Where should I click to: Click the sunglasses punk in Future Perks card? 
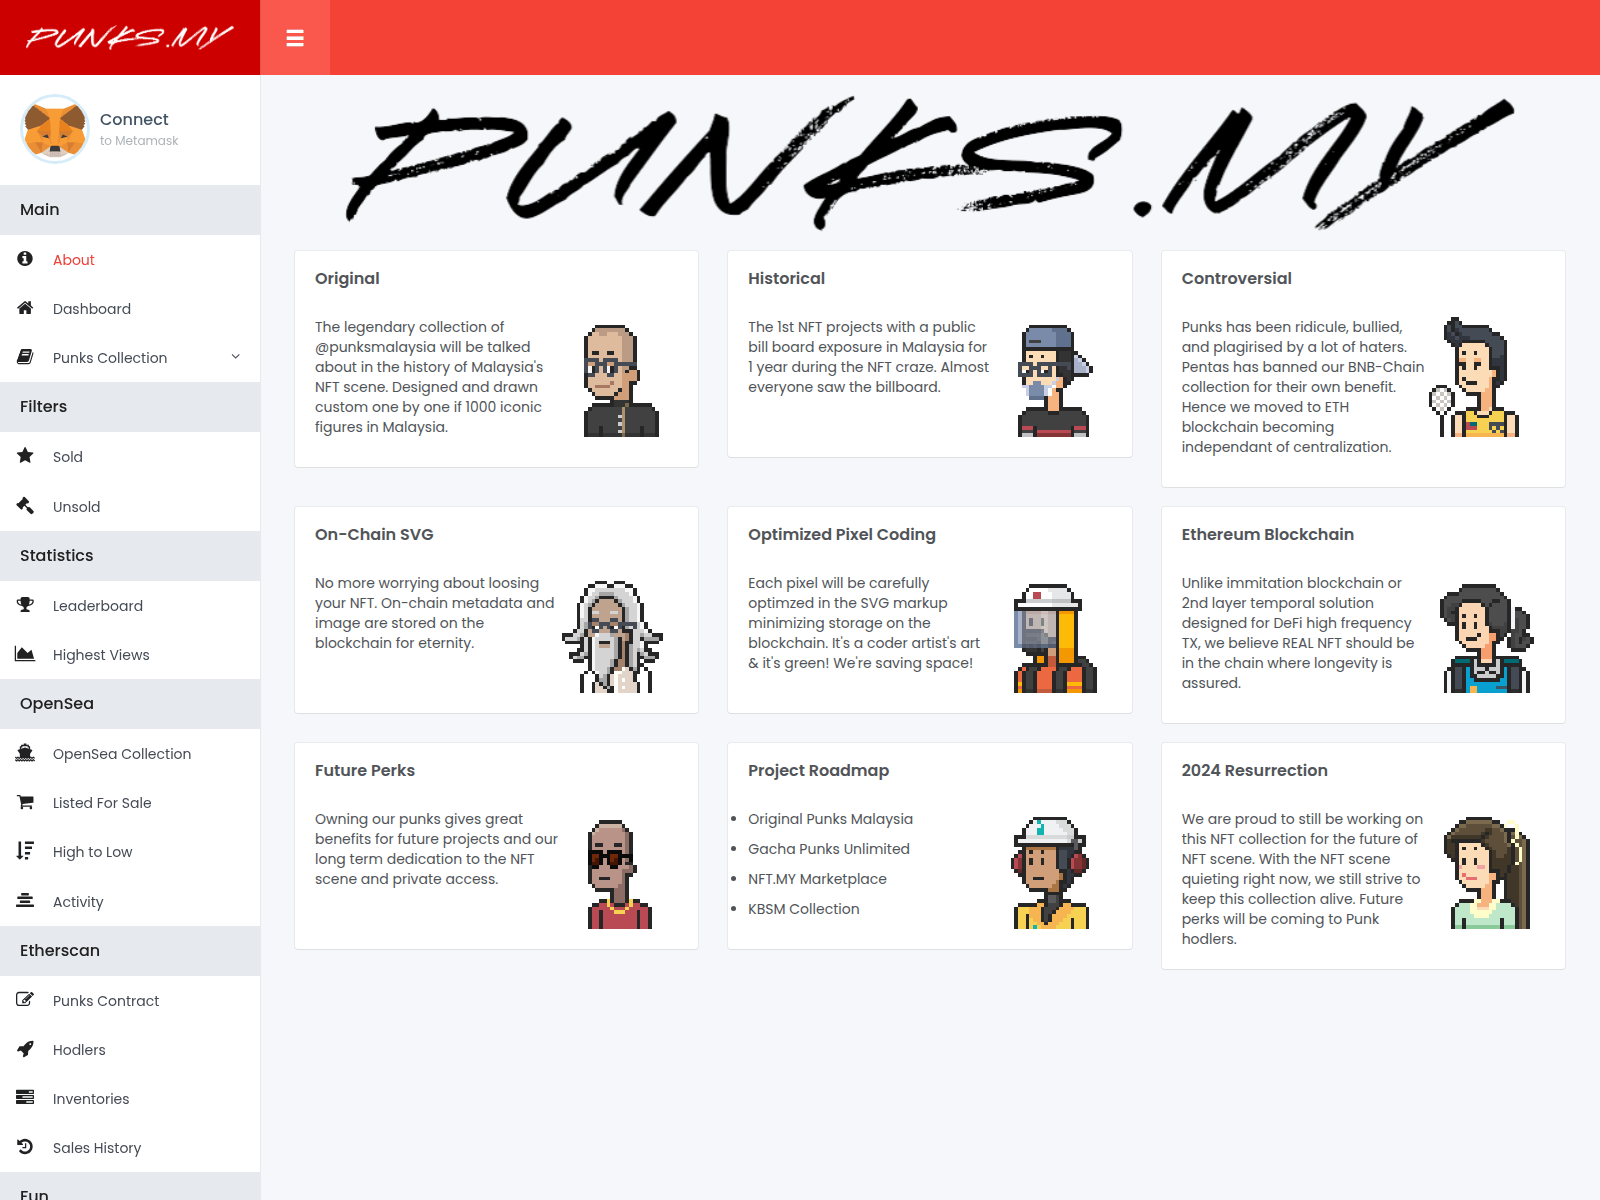coord(620,875)
